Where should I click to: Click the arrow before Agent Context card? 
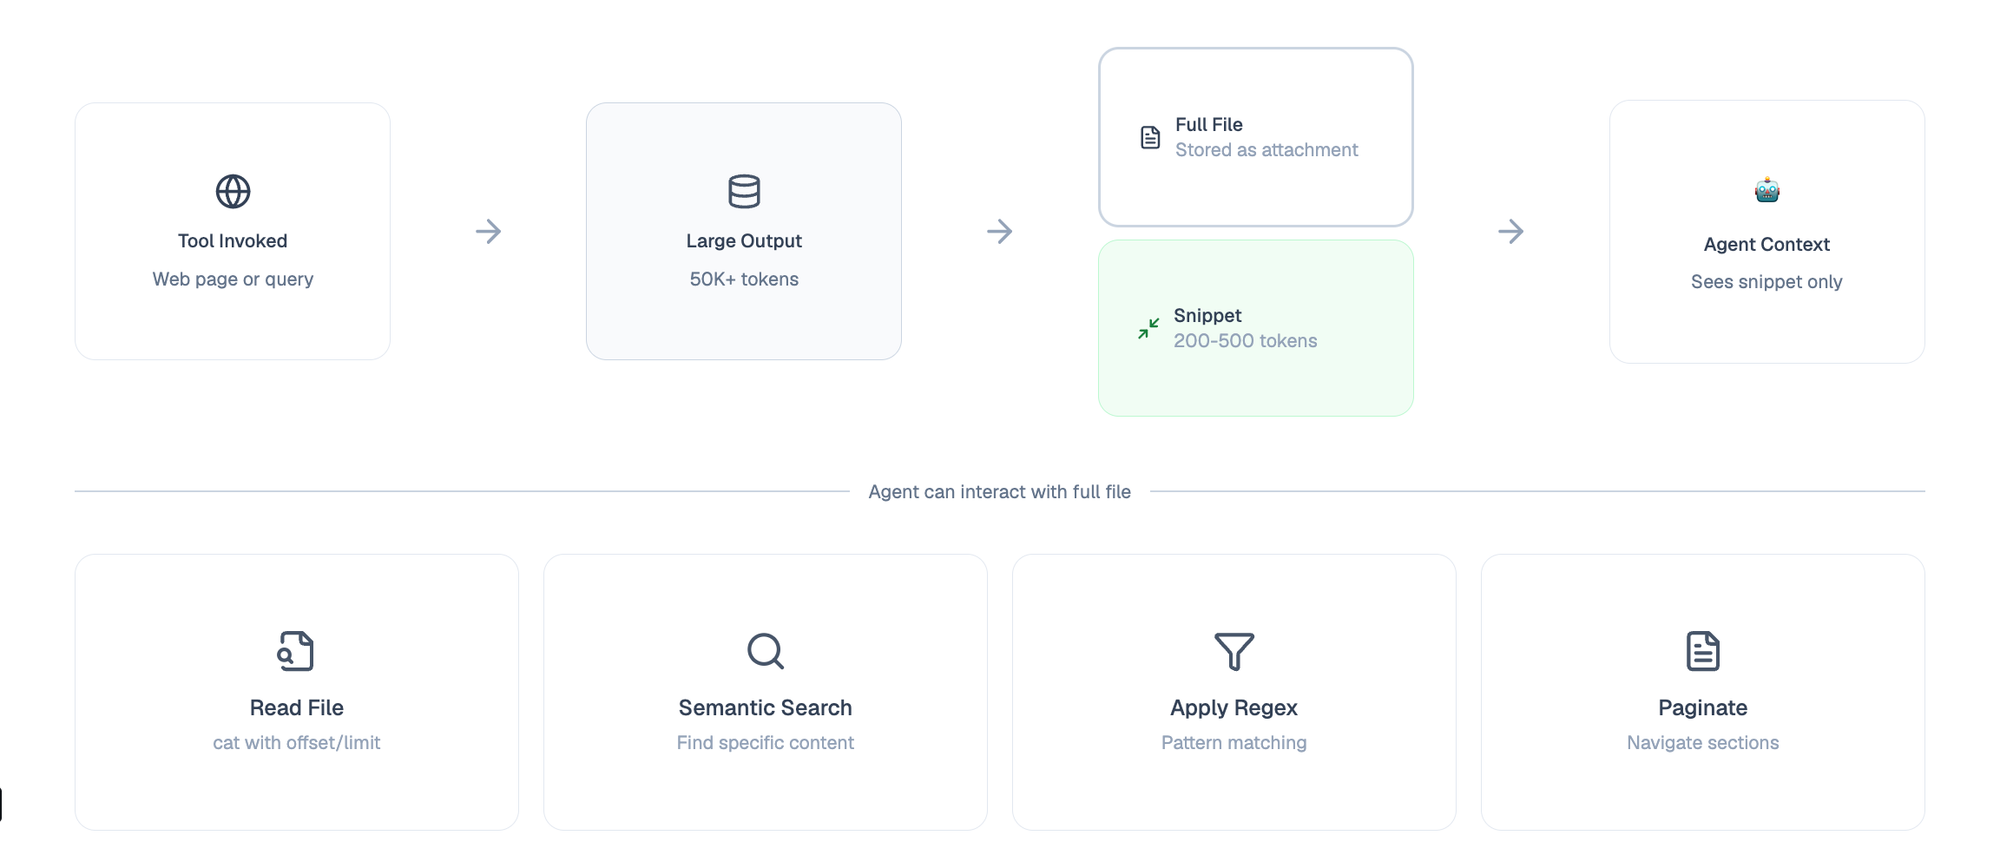pyautogui.click(x=1511, y=232)
